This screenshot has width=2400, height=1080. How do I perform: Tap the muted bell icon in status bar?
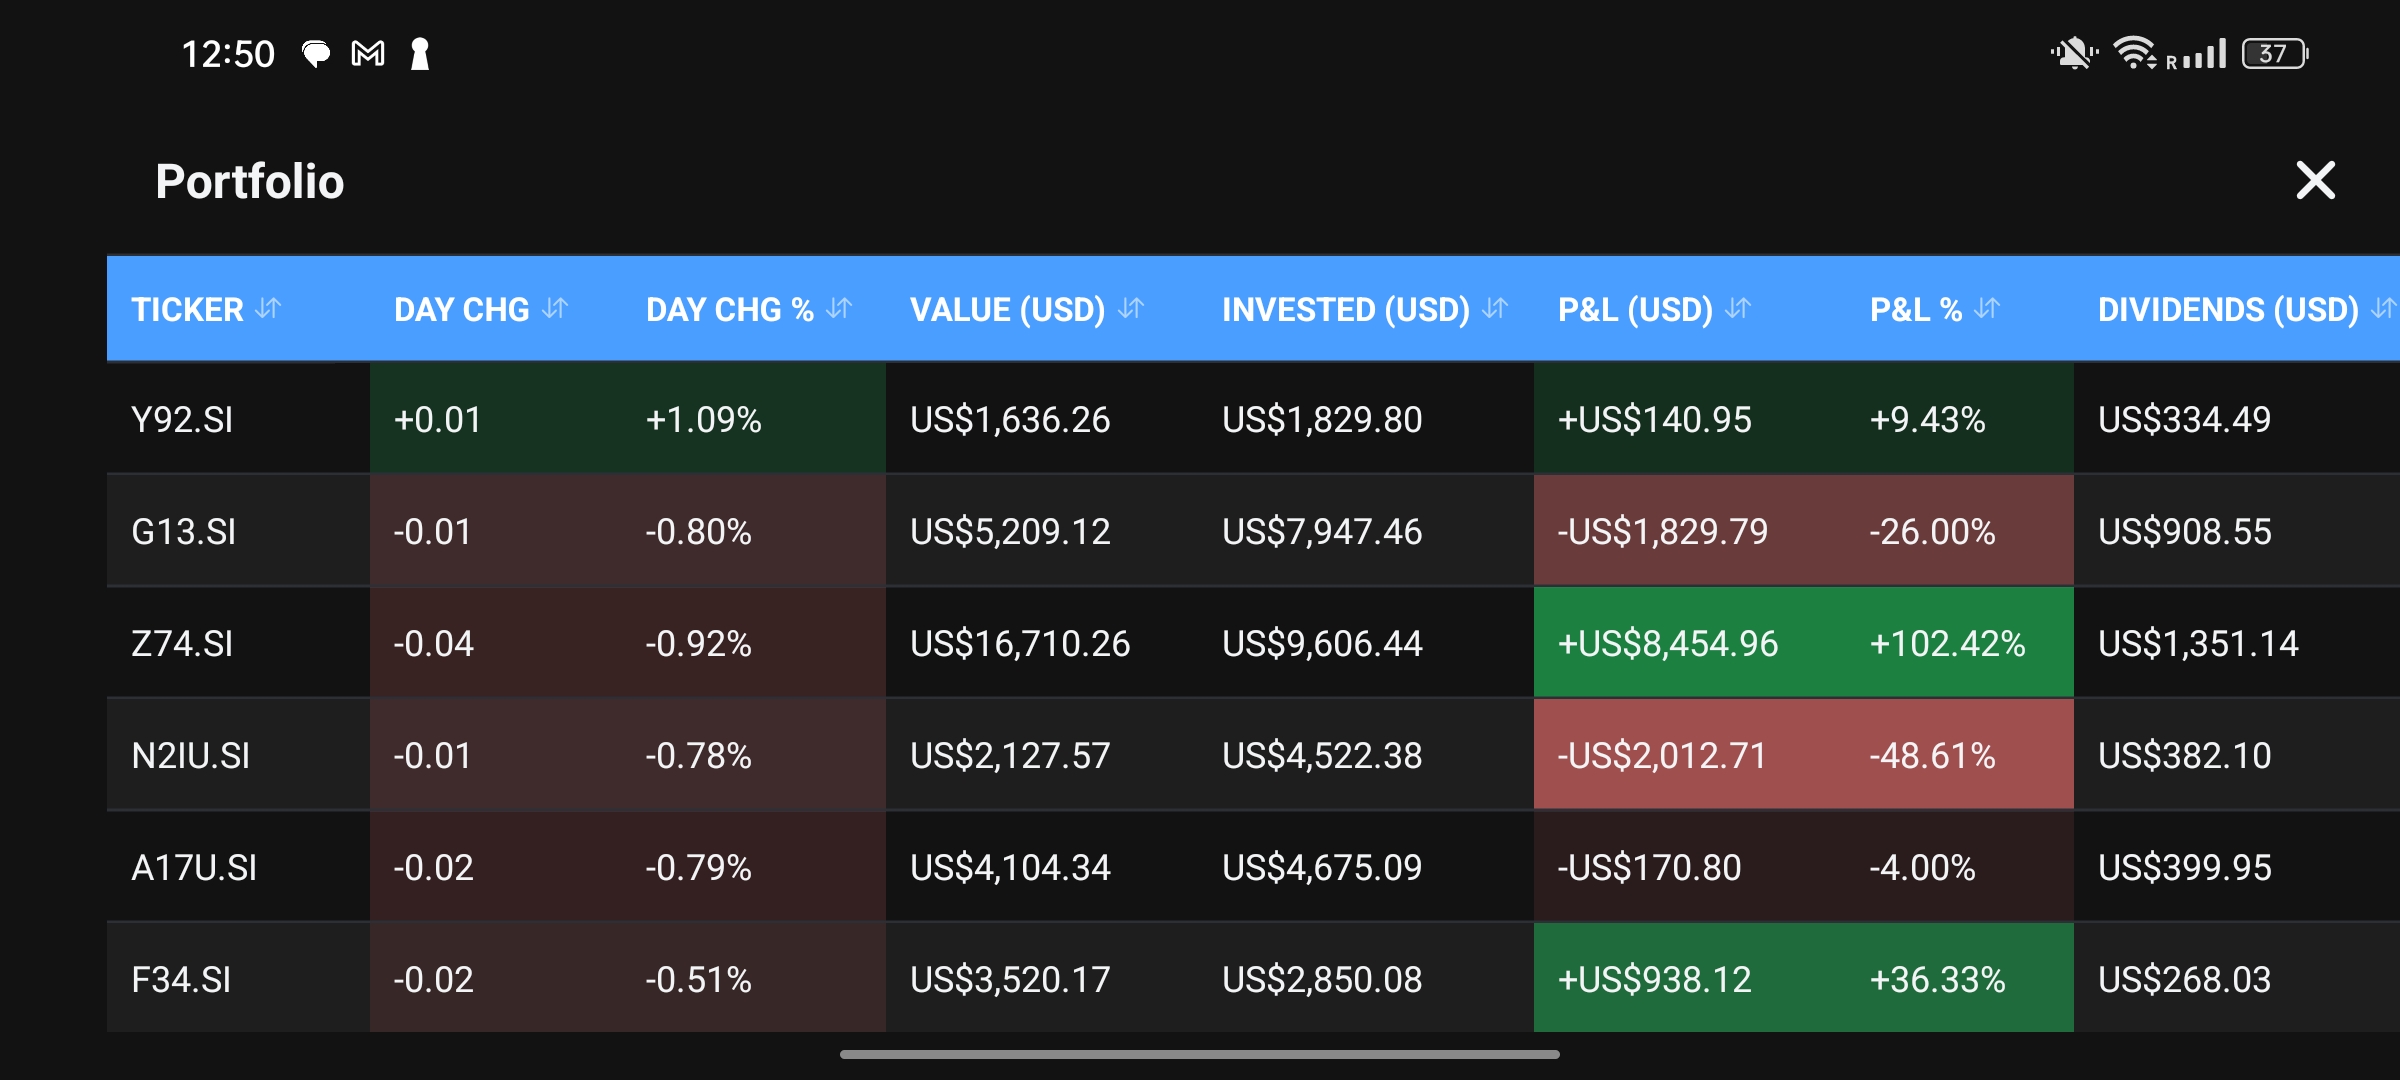(x=2074, y=53)
